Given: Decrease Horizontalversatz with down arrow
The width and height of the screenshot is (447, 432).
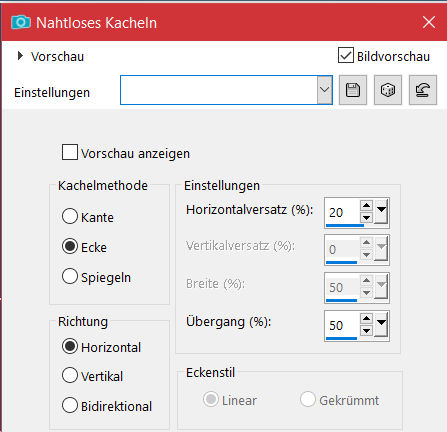Looking at the screenshot, I should (366, 218).
